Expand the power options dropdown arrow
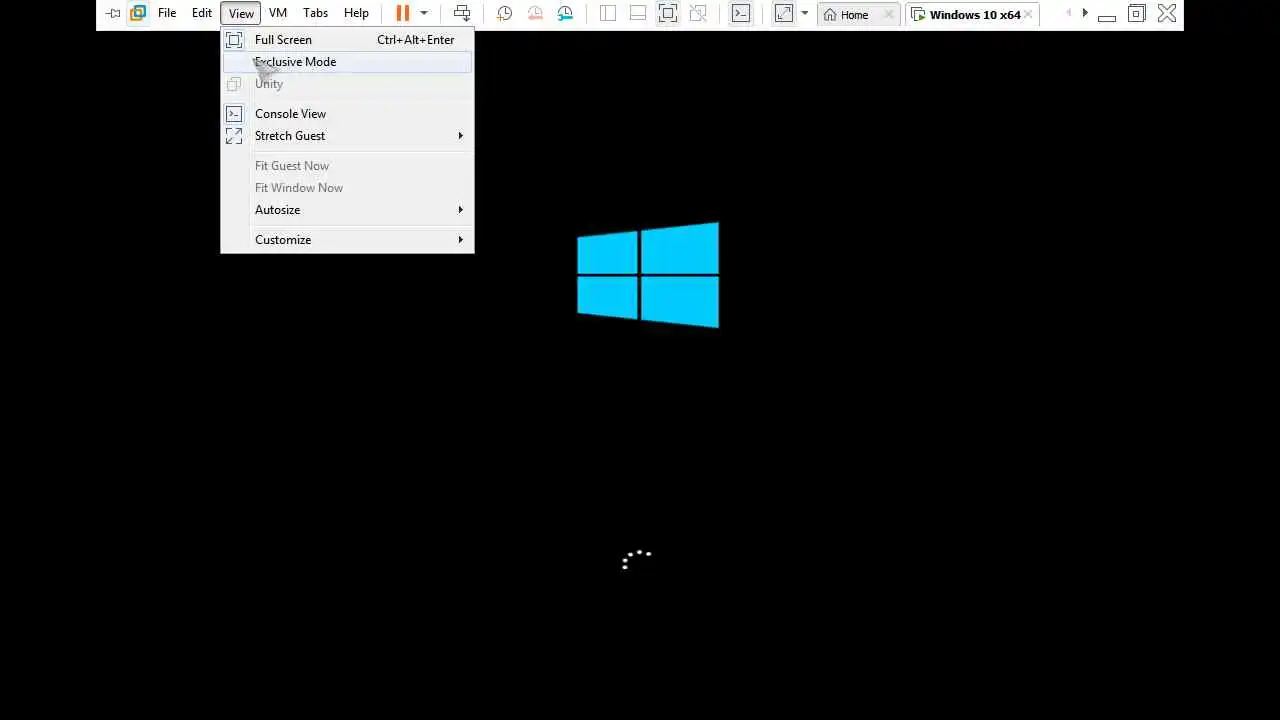The height and width of the screenshot is (720, 1280). 424,13
